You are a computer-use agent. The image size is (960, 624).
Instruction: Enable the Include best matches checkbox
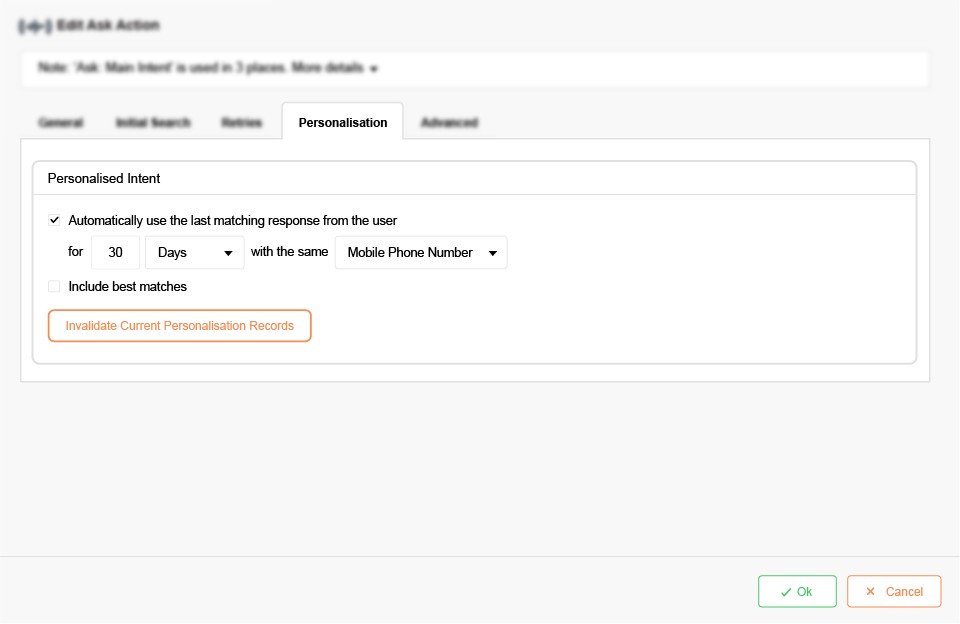pos(54,287)
